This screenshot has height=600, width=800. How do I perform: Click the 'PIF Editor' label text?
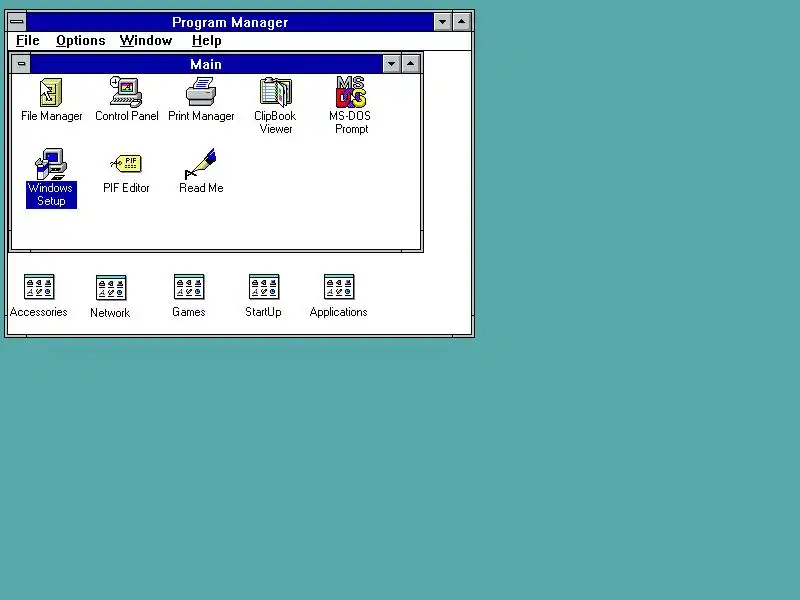[x=126, y=188]
